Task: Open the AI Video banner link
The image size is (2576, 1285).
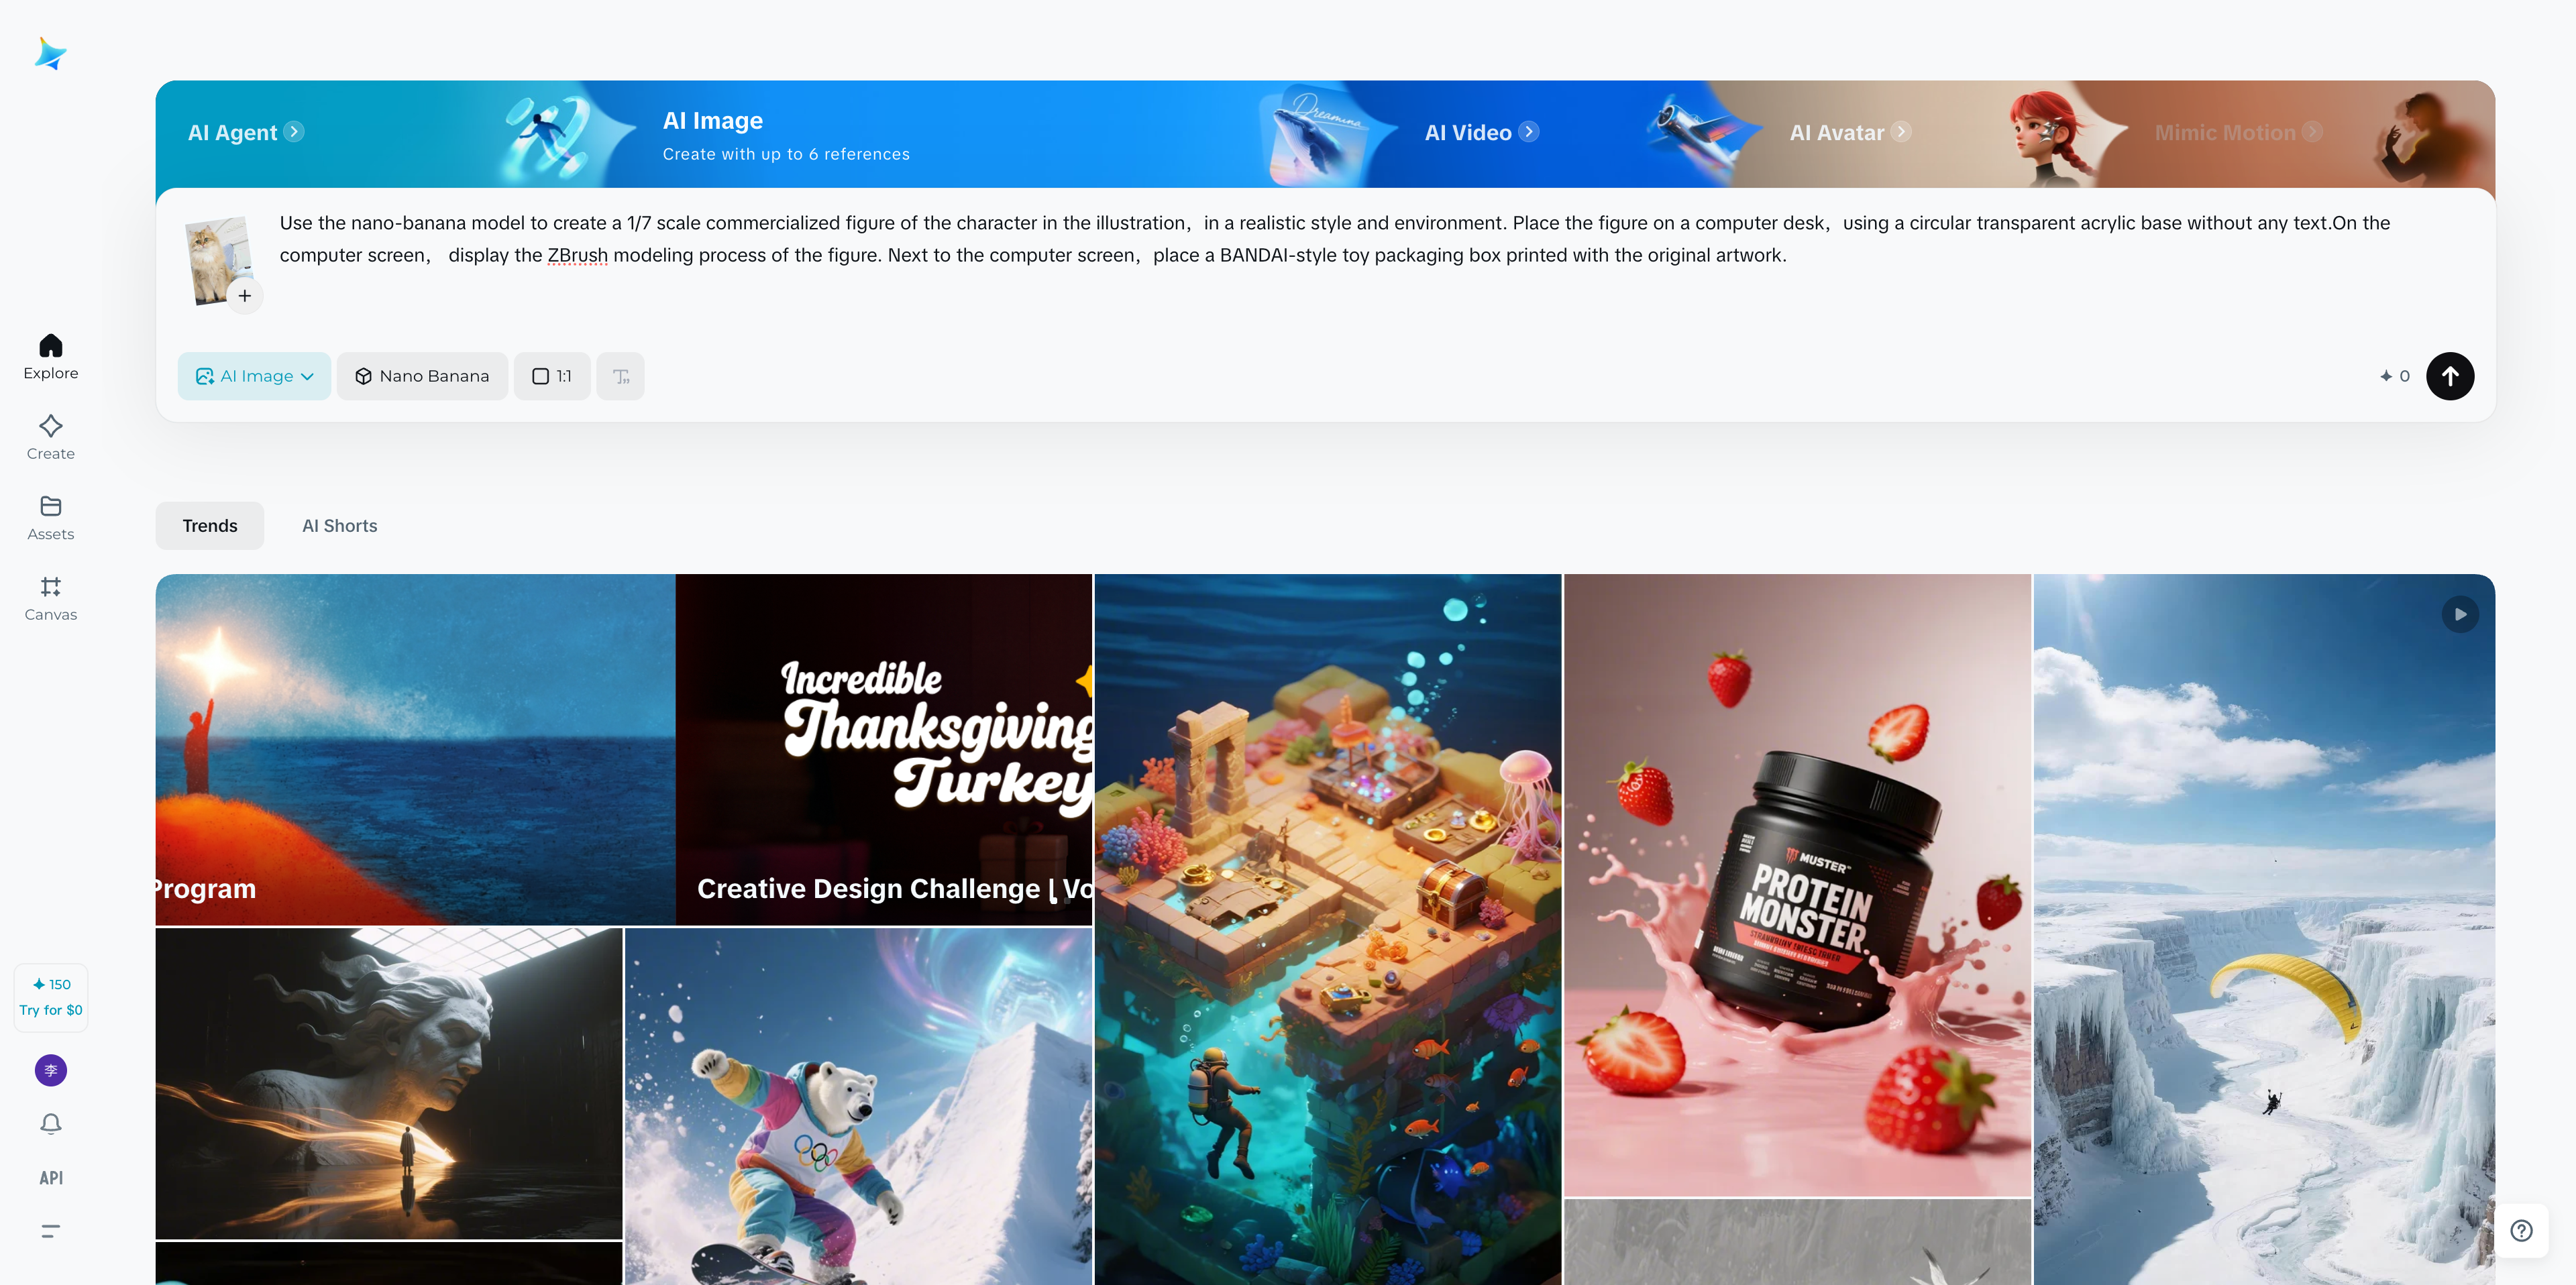Action: pos(1481,132)
